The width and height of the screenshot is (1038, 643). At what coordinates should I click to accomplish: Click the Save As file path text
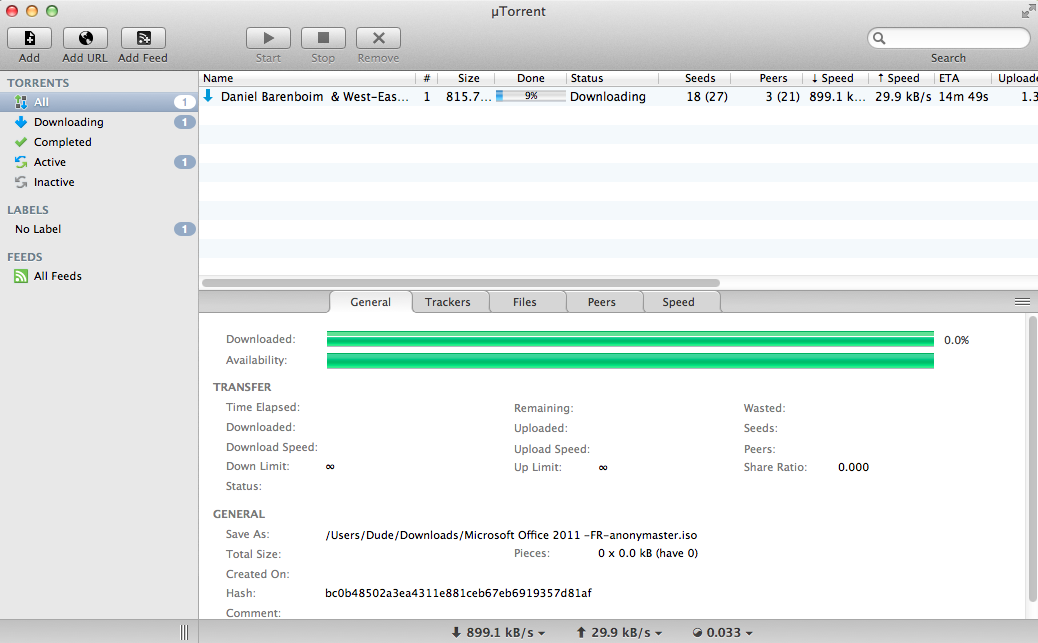coord(511,535)
